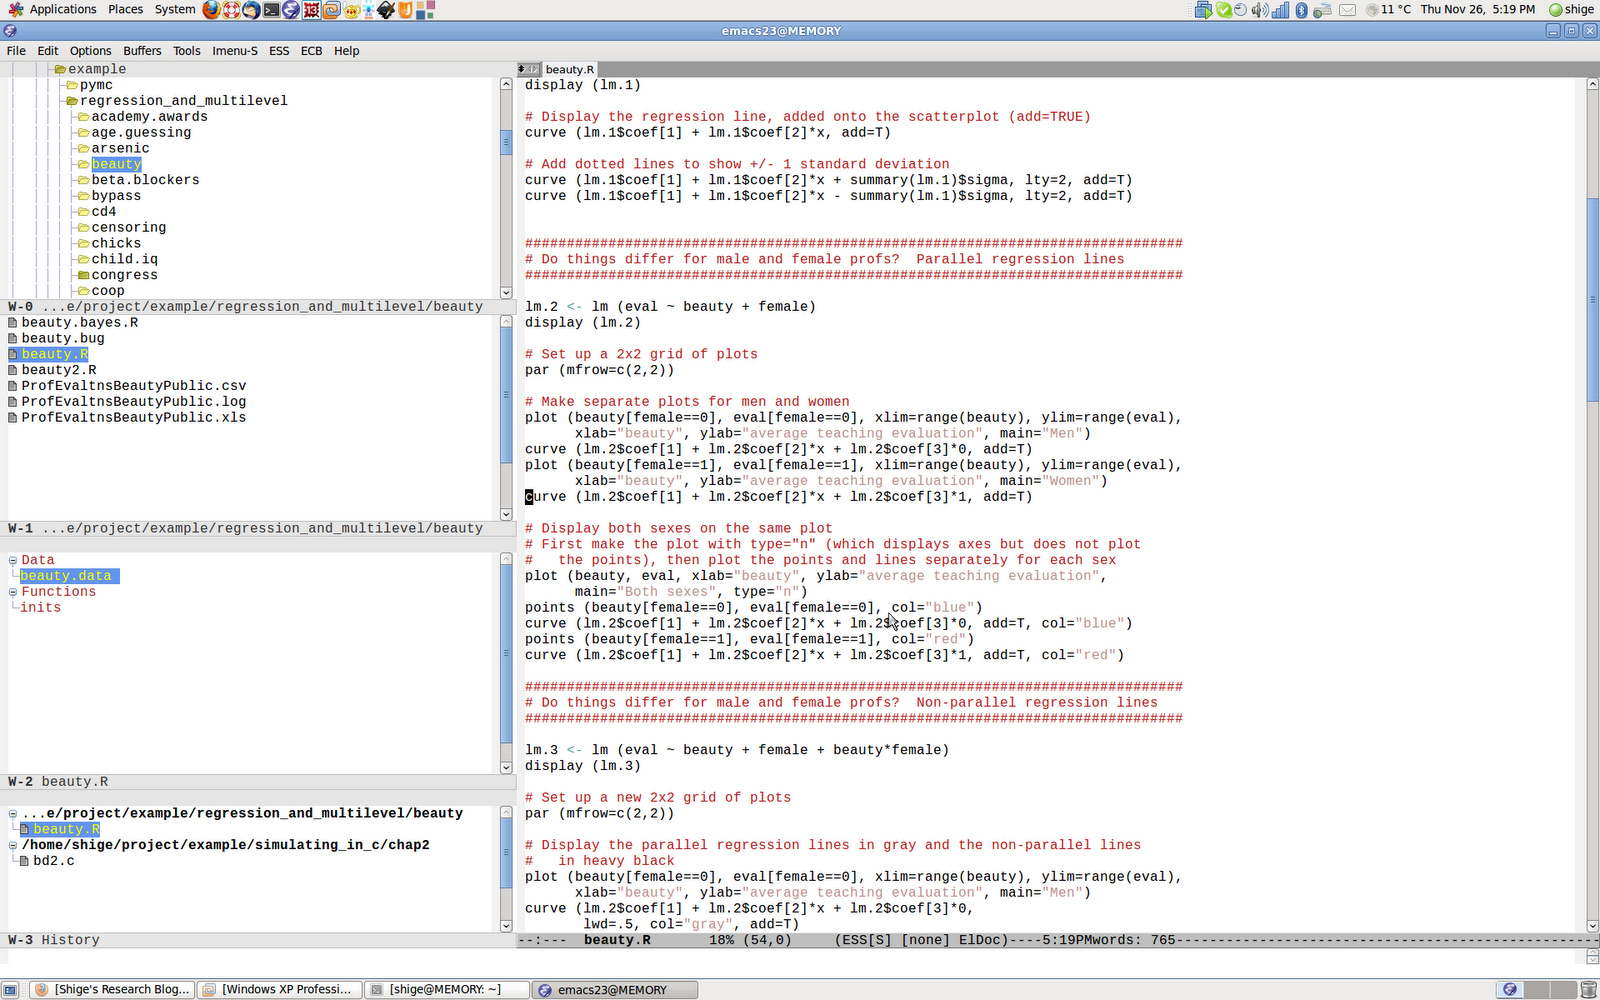This screenshot has width=1600, height=1000.
Task: Launch Firefox from the top panel
Action: click(x=211, y=10)
